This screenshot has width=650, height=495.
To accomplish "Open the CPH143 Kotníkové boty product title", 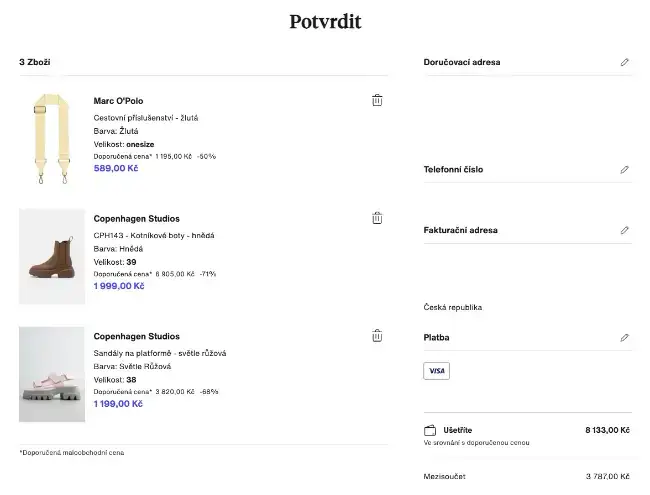I will (154, 235).
